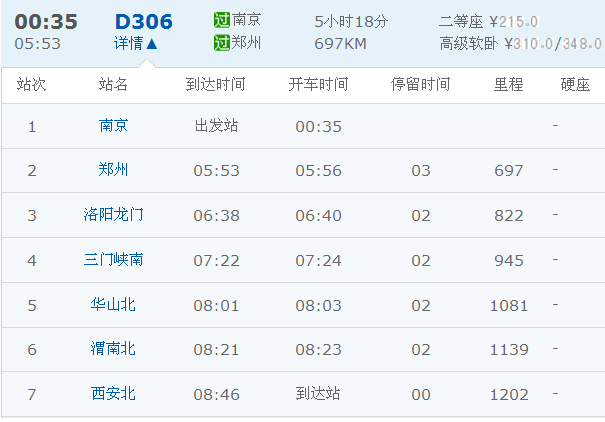This screenshot has width=605, height=422.
Task: Select mileage 1081 in 华山北 row
Action: 509,306
